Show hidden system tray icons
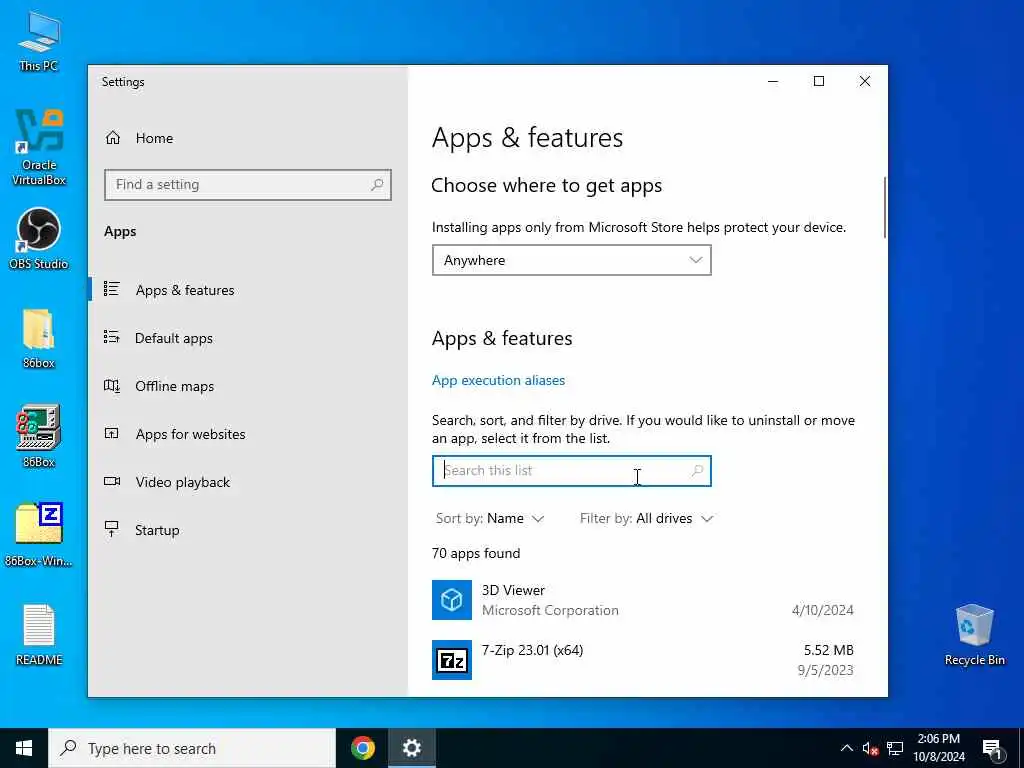 coord(846,748)
